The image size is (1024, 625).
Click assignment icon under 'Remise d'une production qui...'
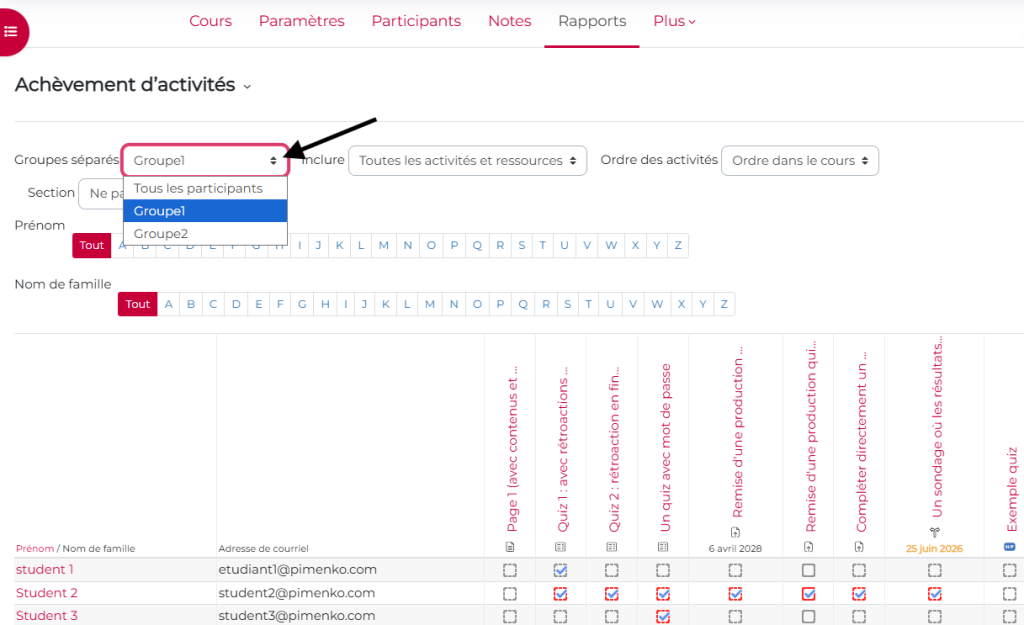click(808, 547)
